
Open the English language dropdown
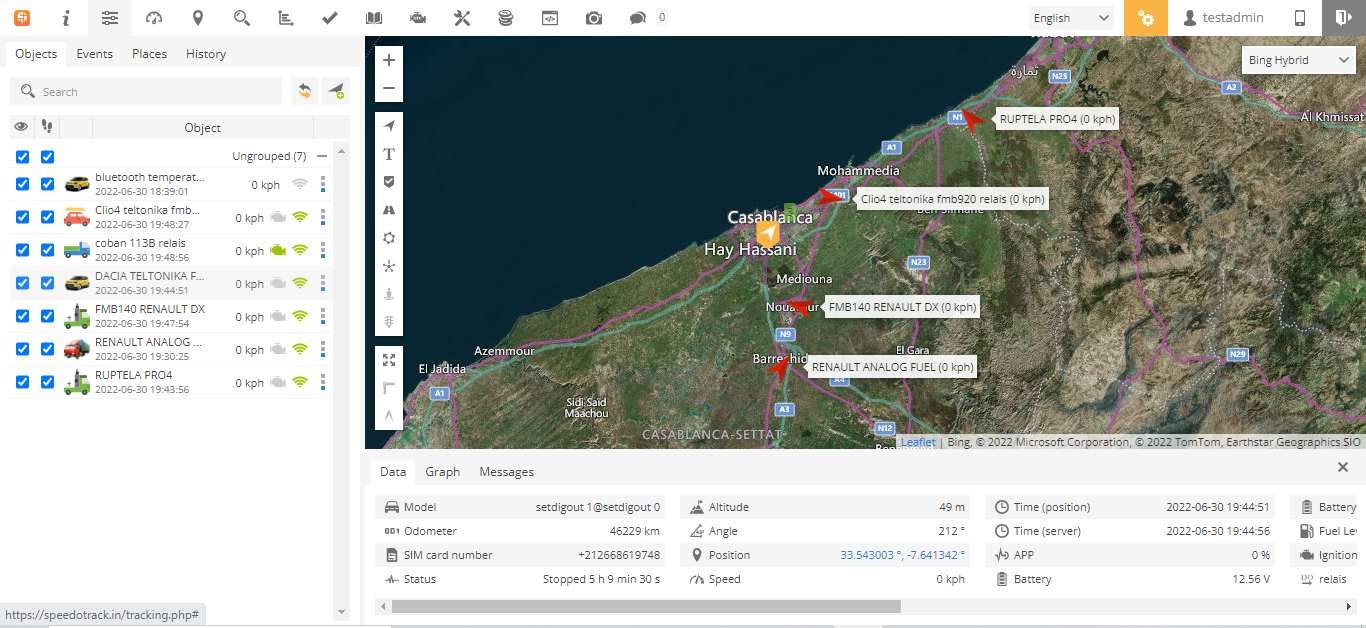(x=1072, y=18)
